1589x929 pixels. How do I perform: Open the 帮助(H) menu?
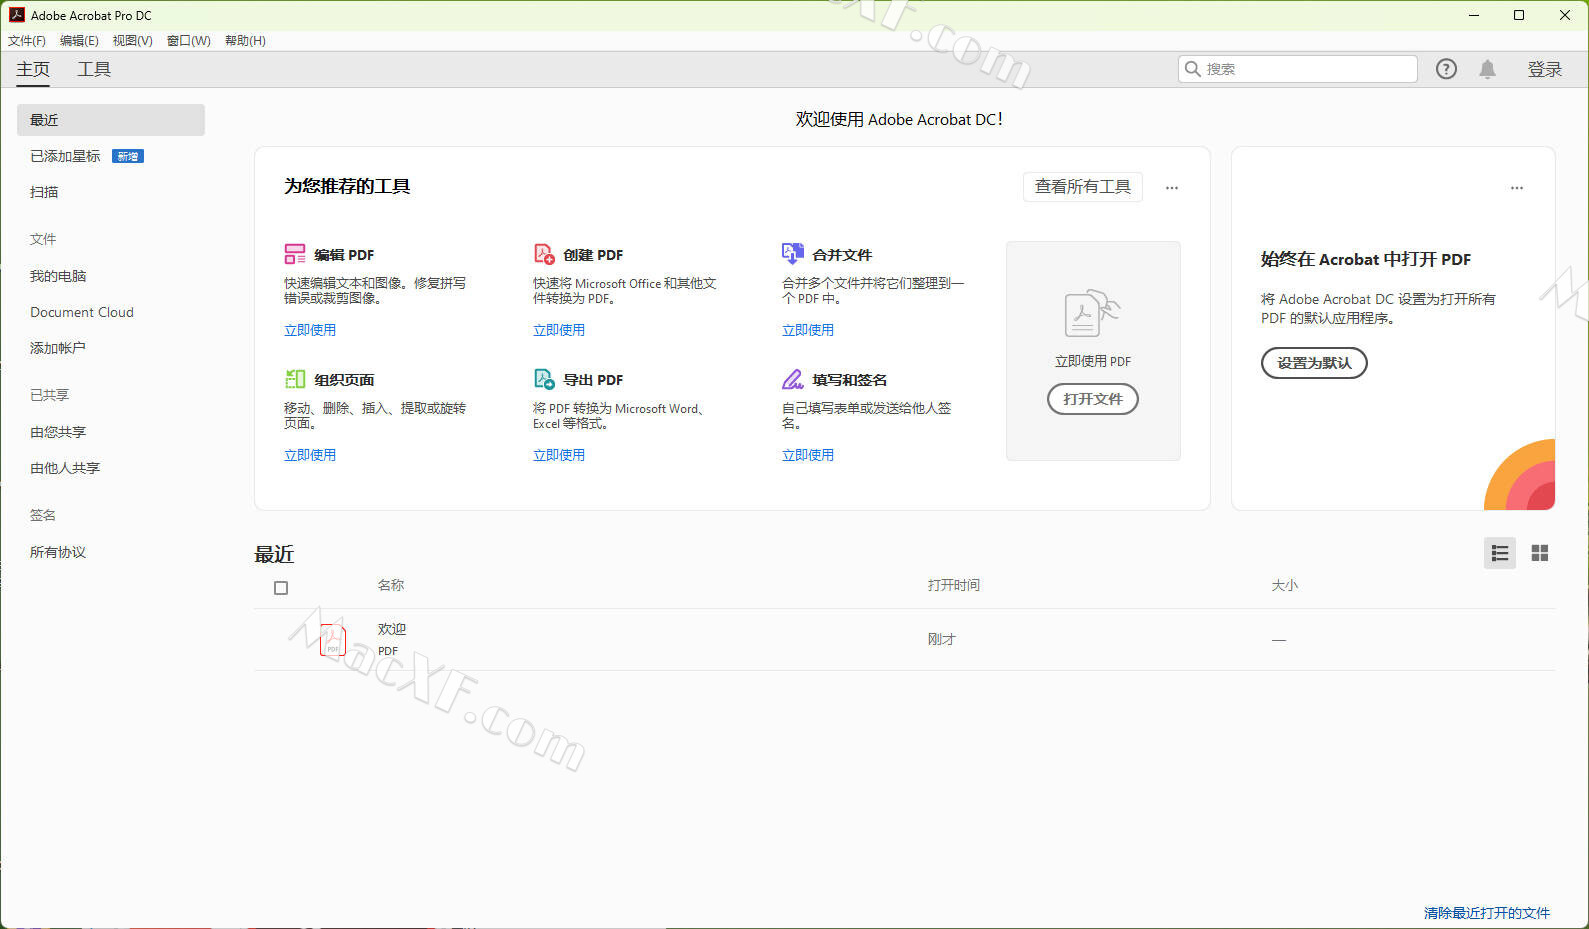point(245,41)
